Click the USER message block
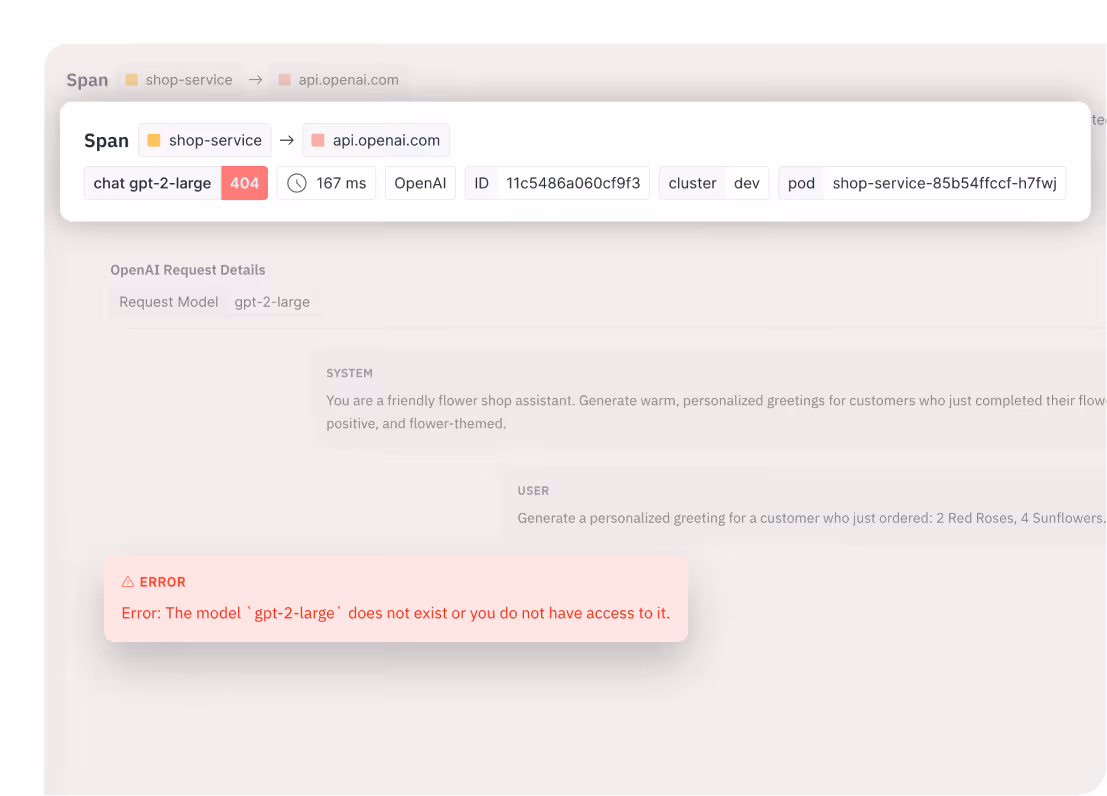Screen dimensions: 1107x796 coord(803,506)
